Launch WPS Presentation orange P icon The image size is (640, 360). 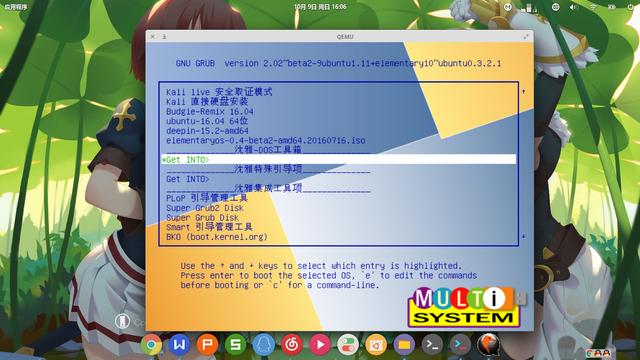207,345
